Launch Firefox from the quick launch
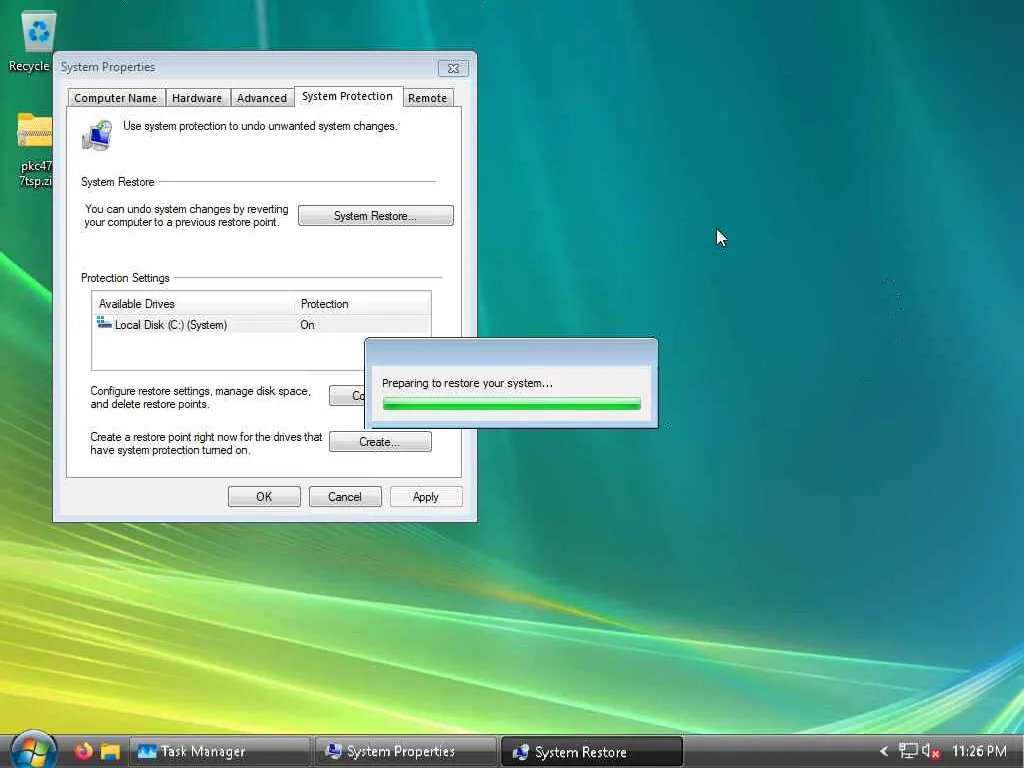1024x768 pixels. (x=84, y=752)
